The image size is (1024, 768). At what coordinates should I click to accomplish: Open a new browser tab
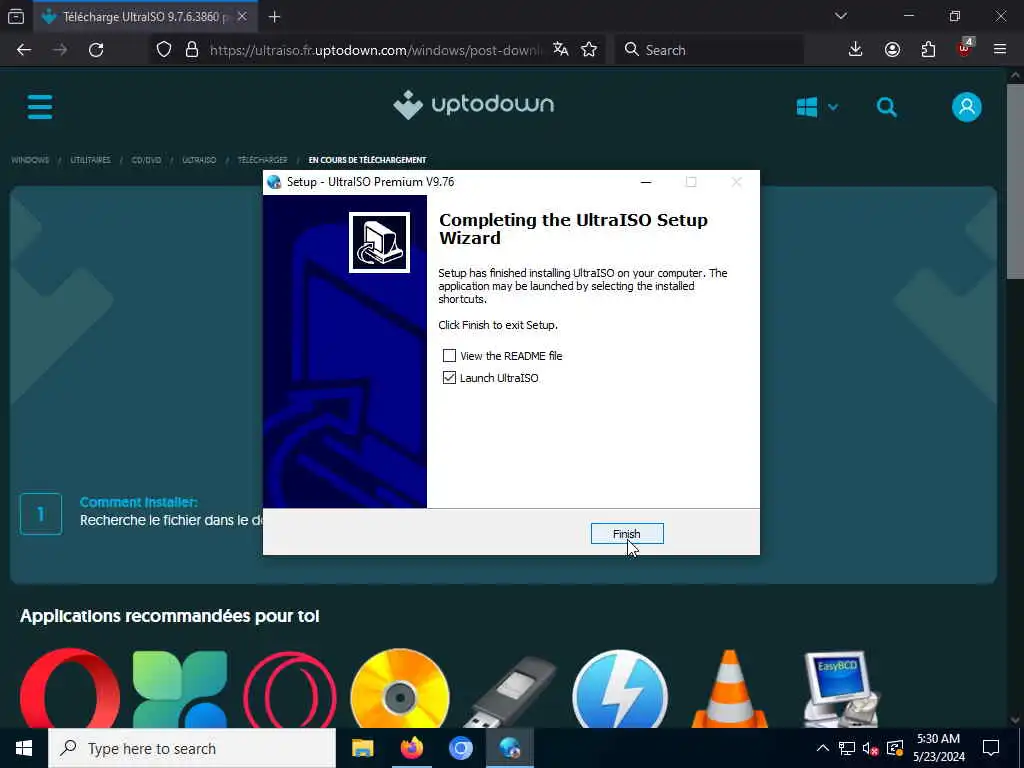274,17
